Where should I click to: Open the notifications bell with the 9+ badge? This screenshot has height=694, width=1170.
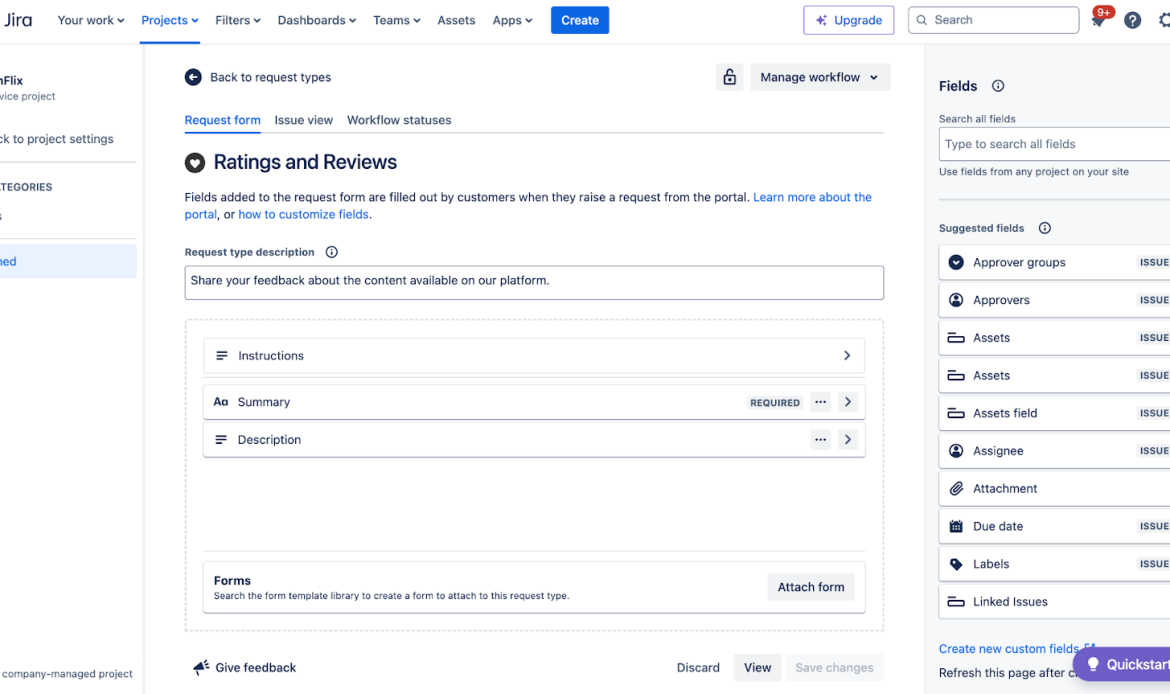point(1099,20)
